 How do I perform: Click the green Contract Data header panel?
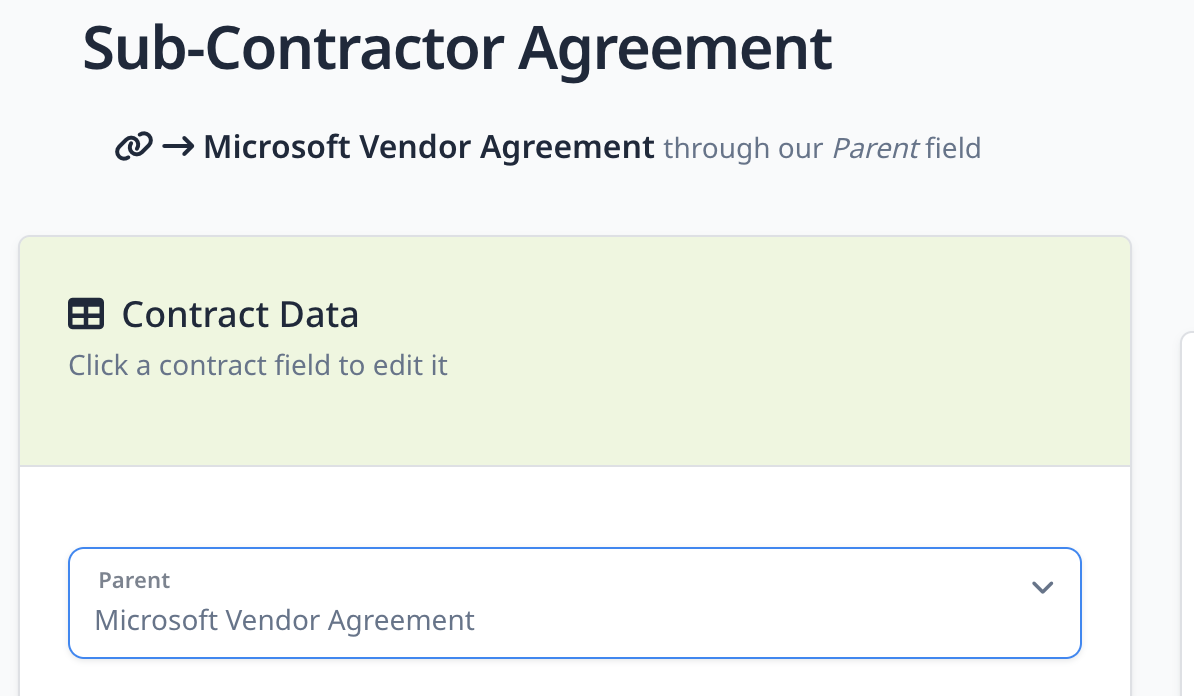click(700, 400)
